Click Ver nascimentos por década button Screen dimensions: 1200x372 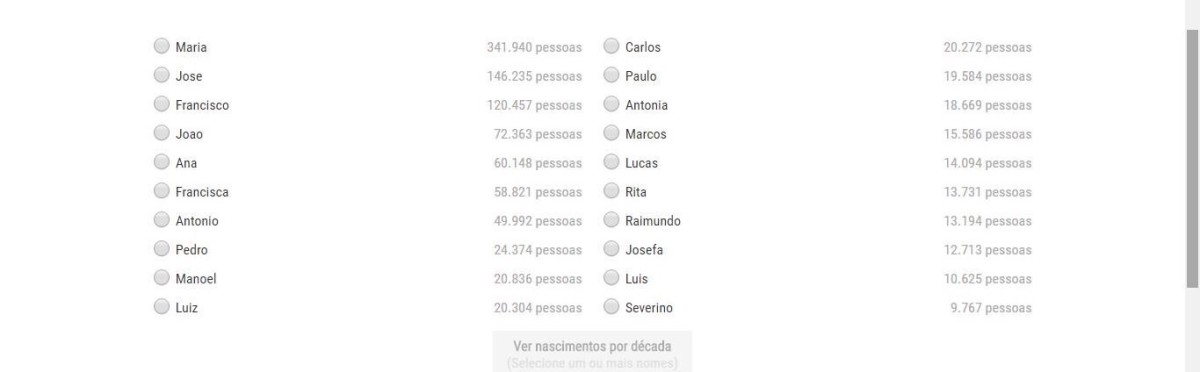(592, 351)
